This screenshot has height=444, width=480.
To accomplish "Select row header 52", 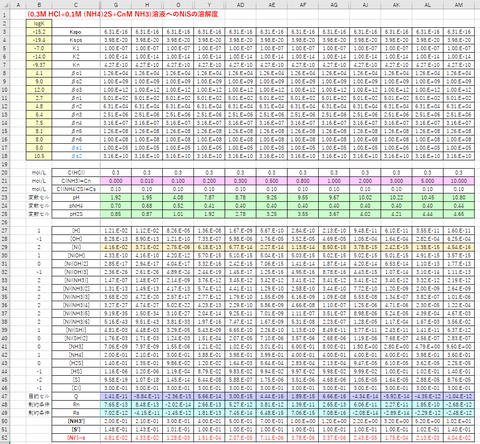I will pyautogui.click(x=5, y=438).
